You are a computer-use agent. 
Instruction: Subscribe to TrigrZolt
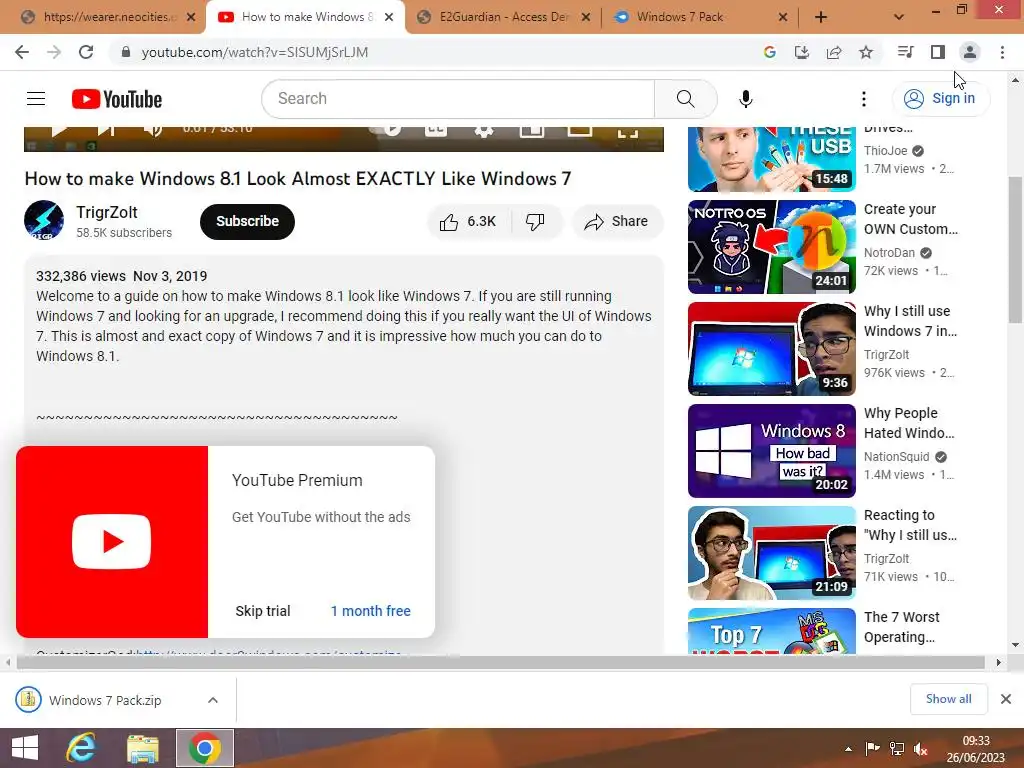pos(248,221)
